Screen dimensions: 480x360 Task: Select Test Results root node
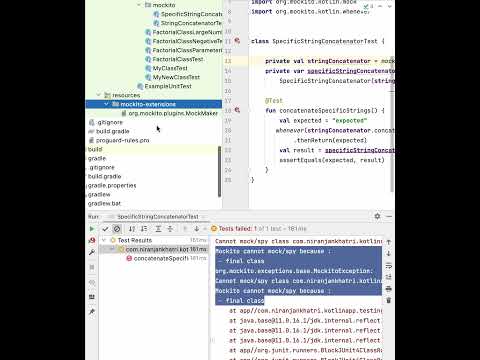(134, 240)
